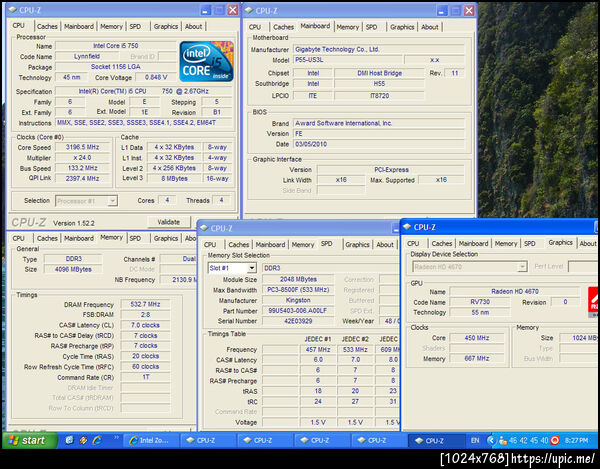Switch to the Intel taskbar window button

coord(150,440)
